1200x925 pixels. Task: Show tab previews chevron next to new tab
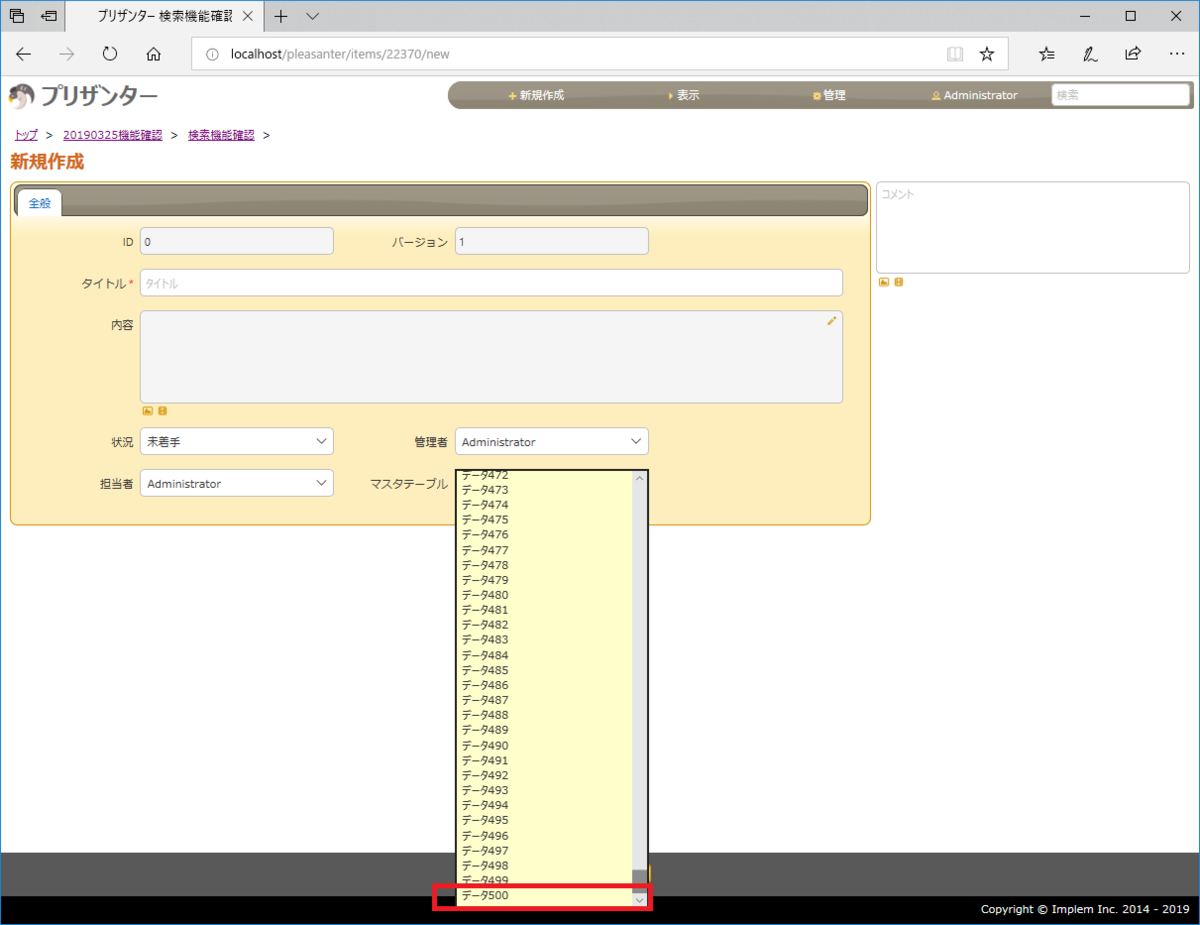[x=312, y=16]
